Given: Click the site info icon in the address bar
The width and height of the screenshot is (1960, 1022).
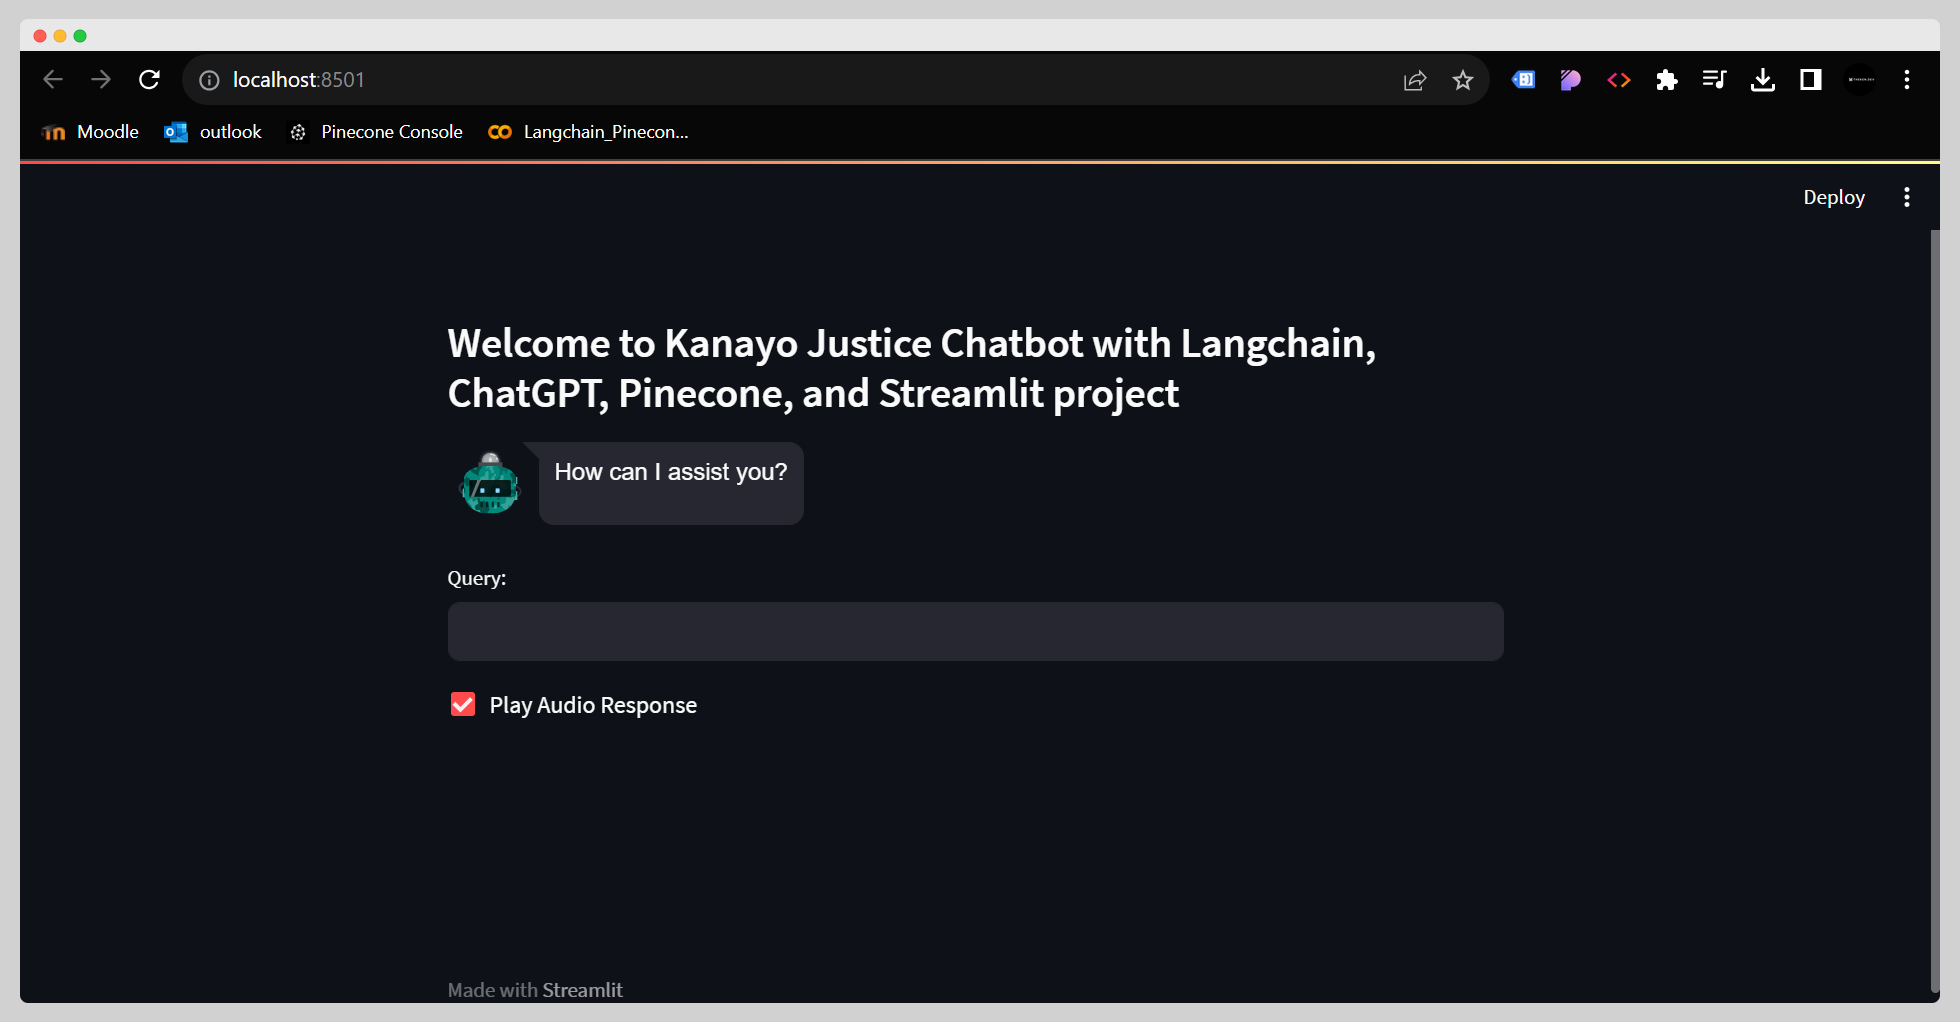Looking at the screenshot, I should click(x=209, y=80).
